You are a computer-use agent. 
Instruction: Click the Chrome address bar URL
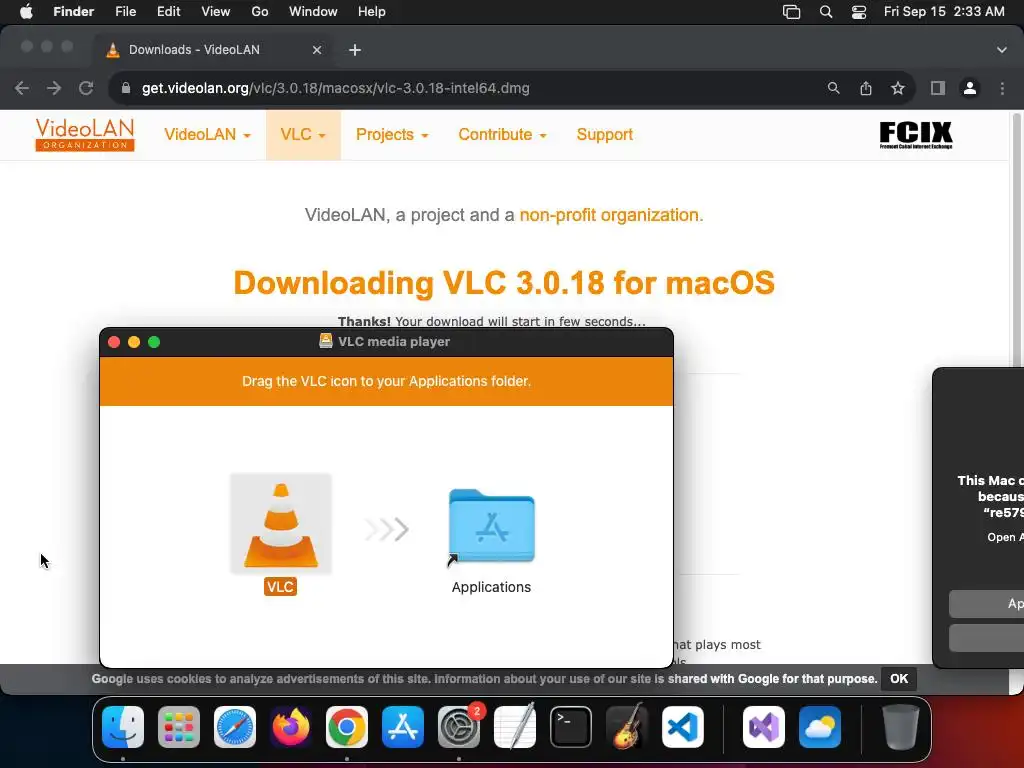click(336, 88)
